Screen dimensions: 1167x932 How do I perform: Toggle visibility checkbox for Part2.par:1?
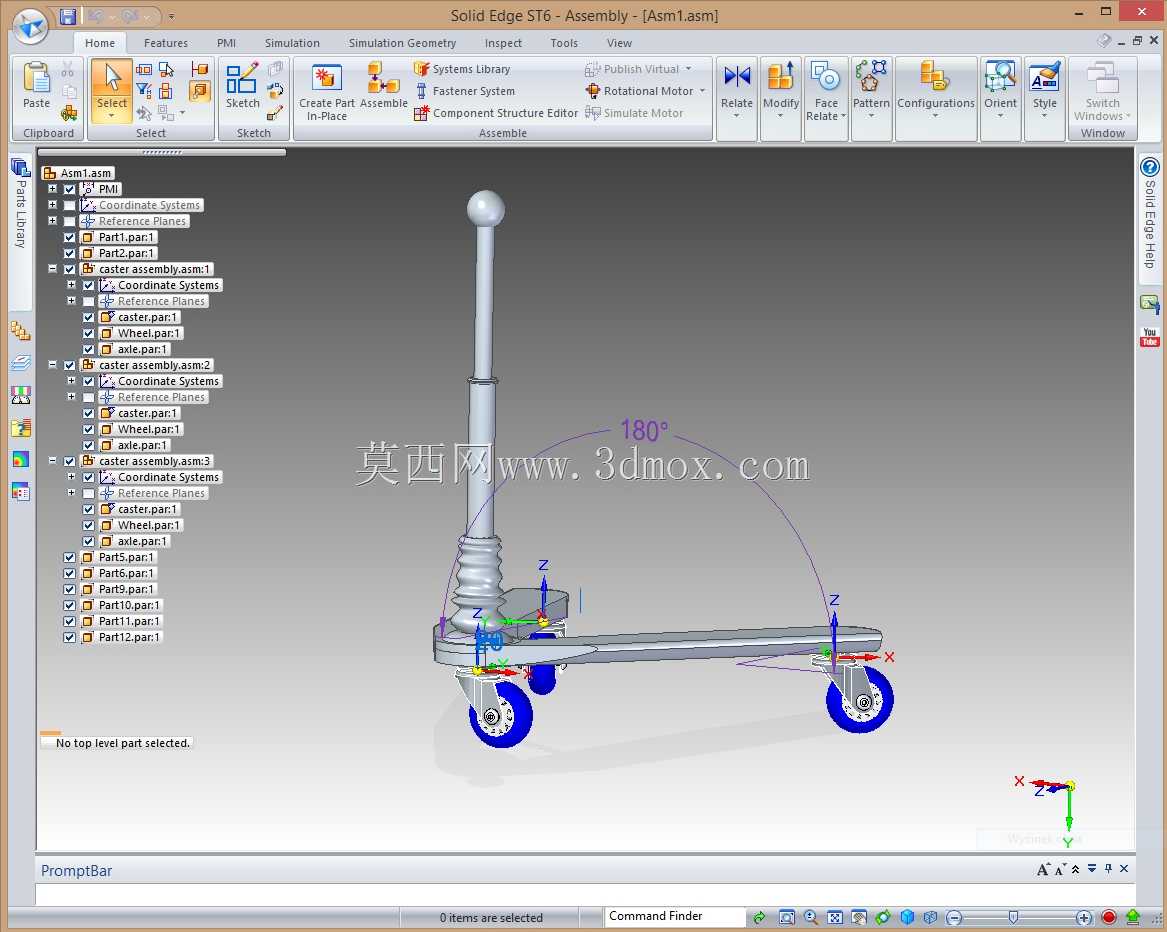pyautogui.click(x=69, y=253)
